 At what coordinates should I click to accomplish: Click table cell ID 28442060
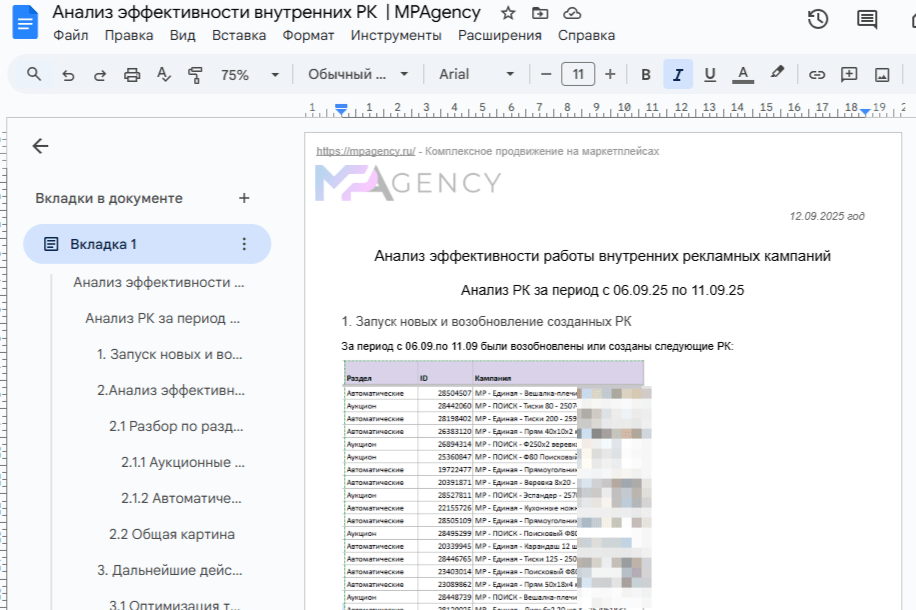tap(445, 405)
